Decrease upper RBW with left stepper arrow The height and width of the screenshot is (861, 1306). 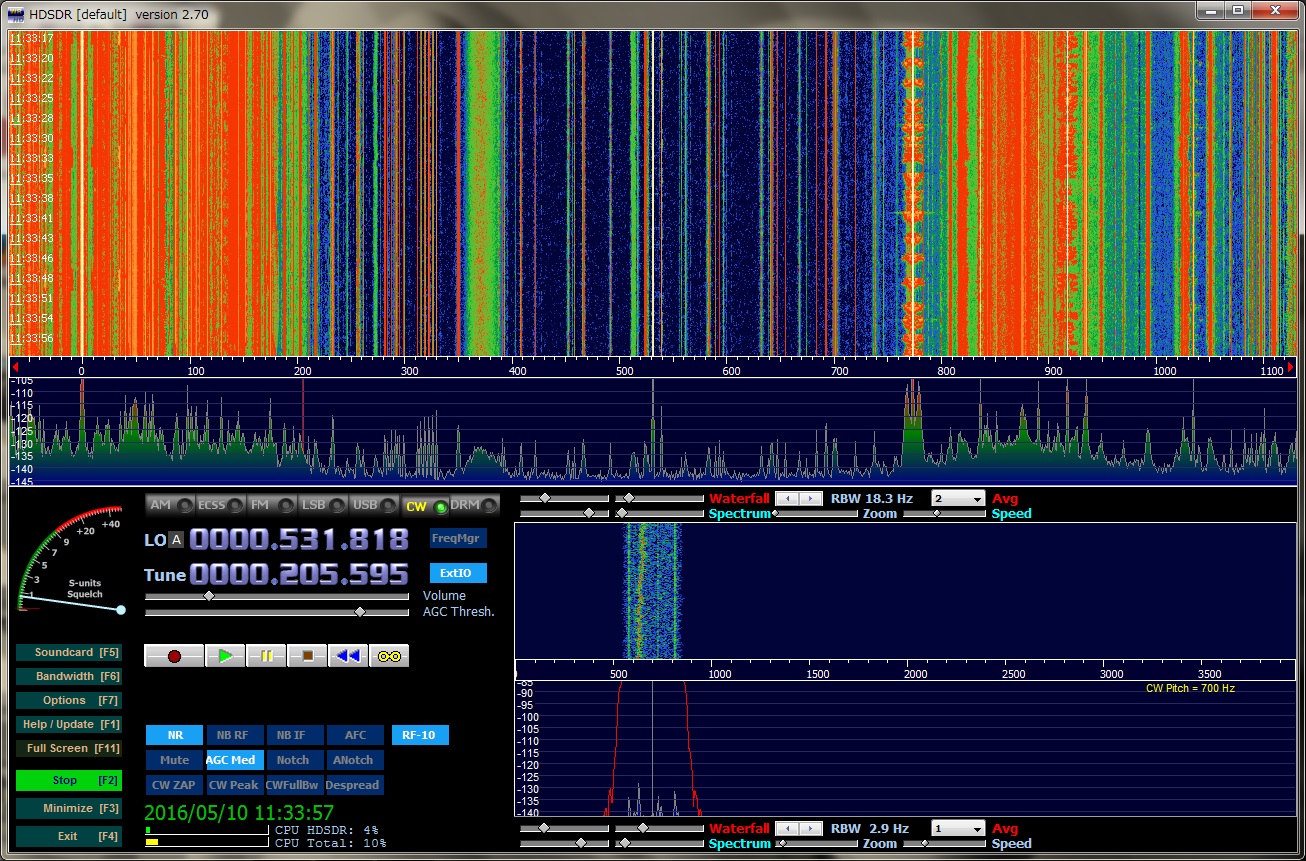click(787, 498)
